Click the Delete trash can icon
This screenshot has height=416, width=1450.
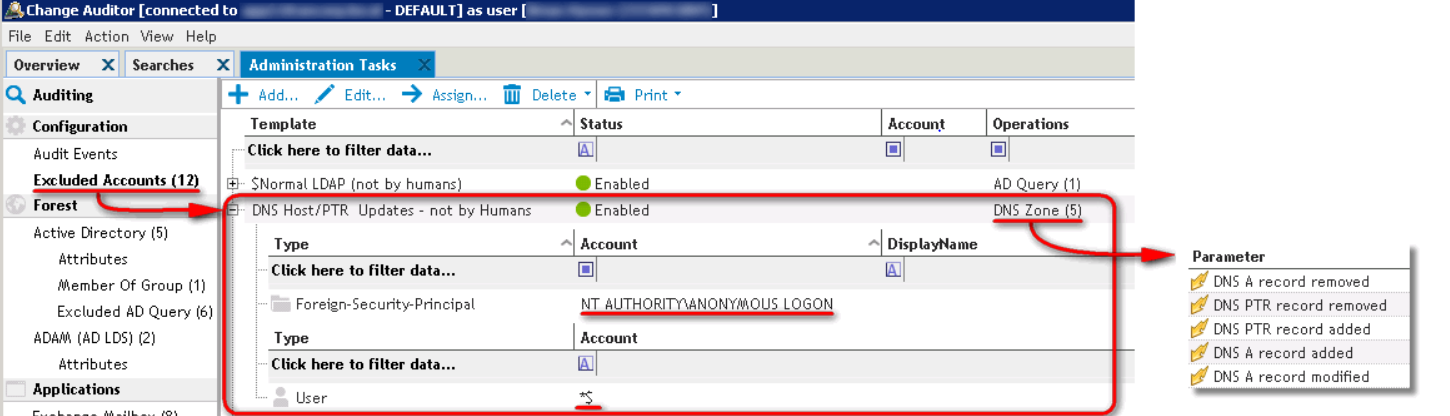pos(512,95)
